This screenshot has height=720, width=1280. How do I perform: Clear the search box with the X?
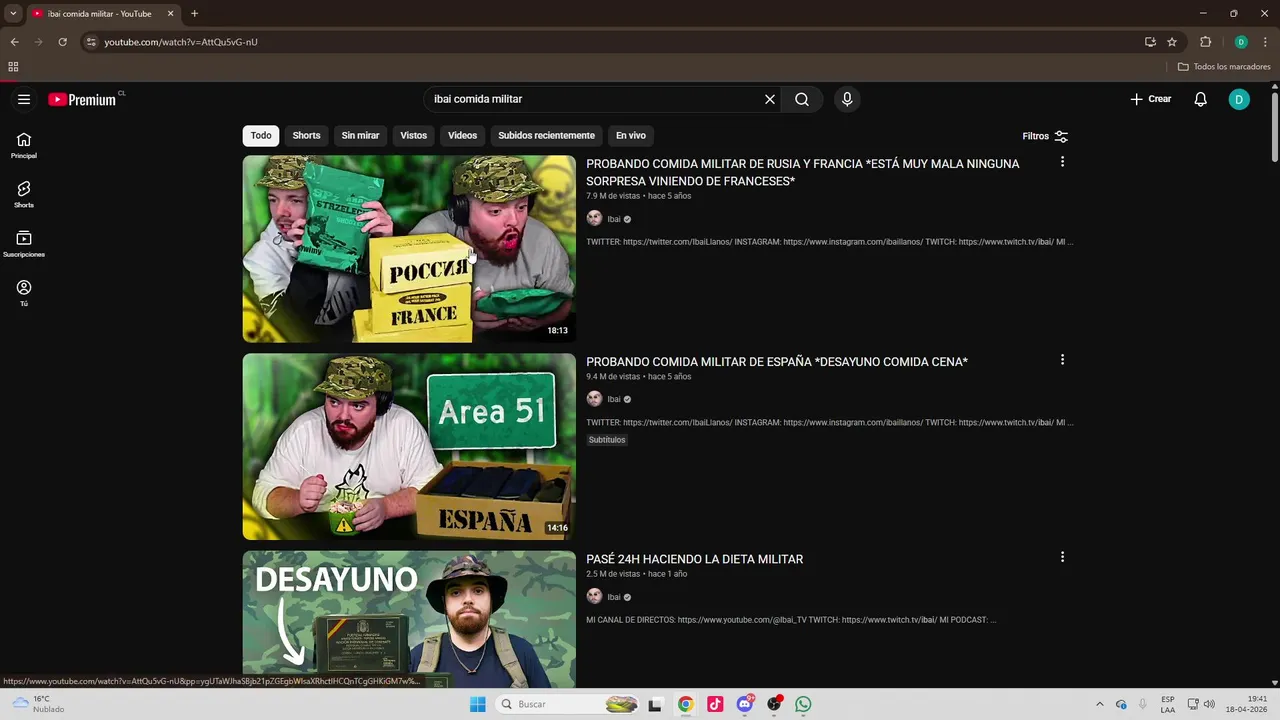[770, 99]
